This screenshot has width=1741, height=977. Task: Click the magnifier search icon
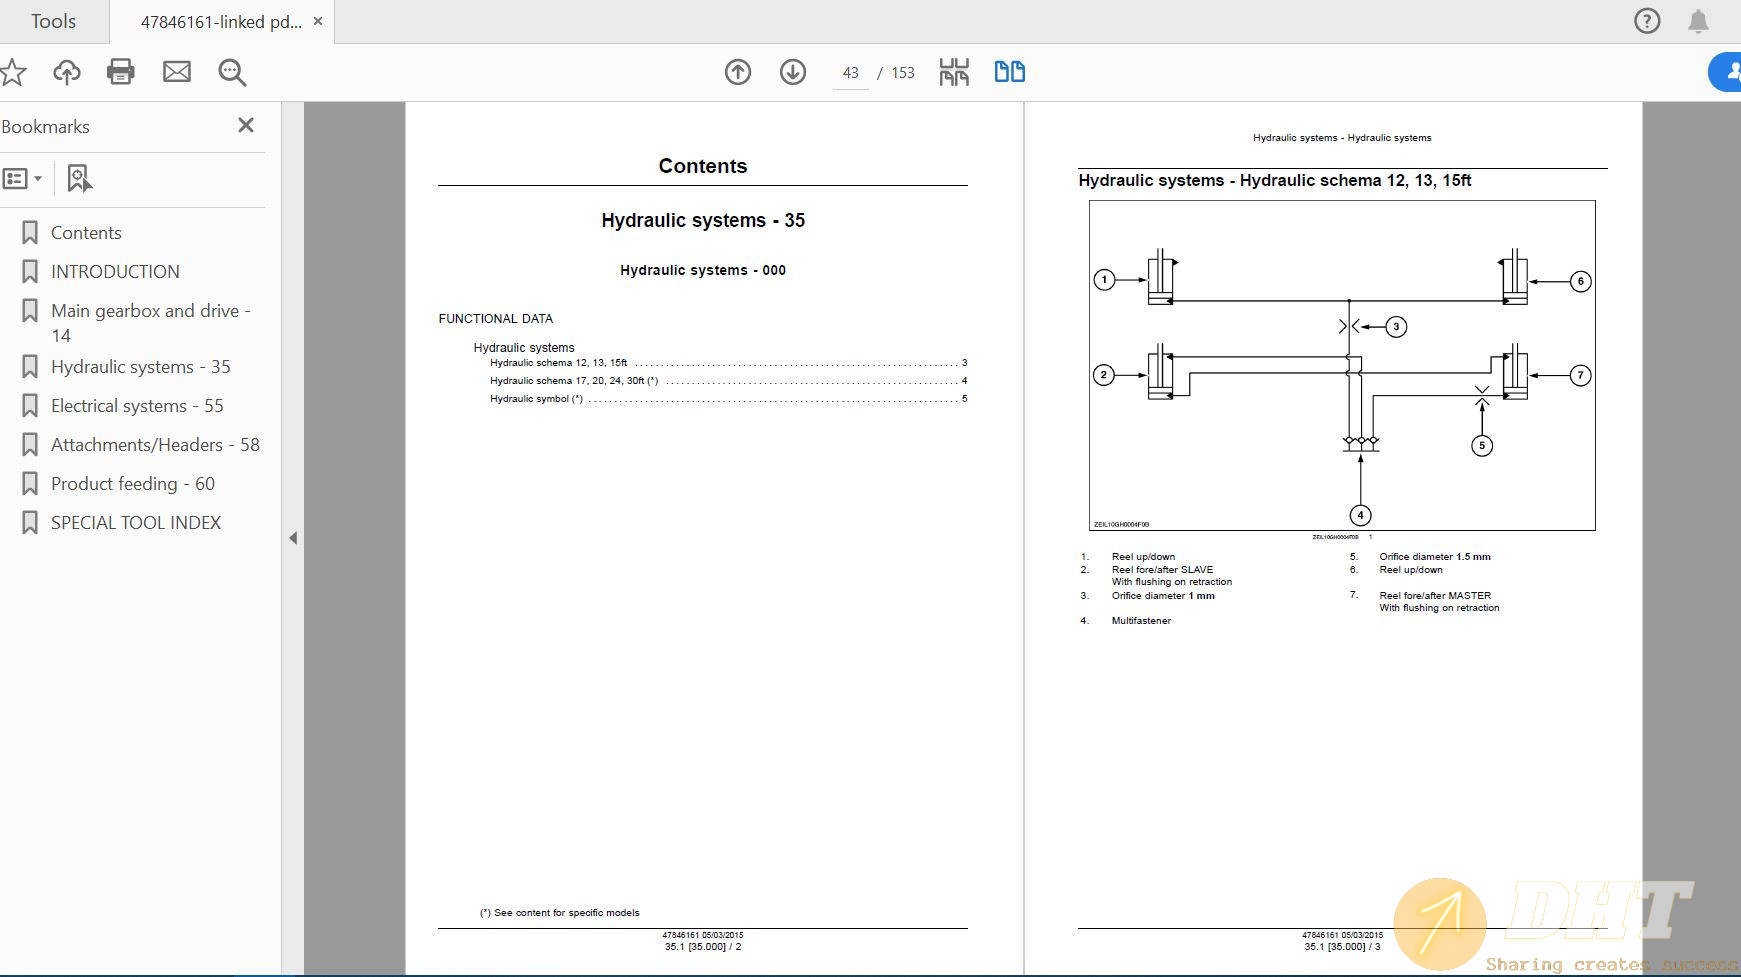click(232, 72)
